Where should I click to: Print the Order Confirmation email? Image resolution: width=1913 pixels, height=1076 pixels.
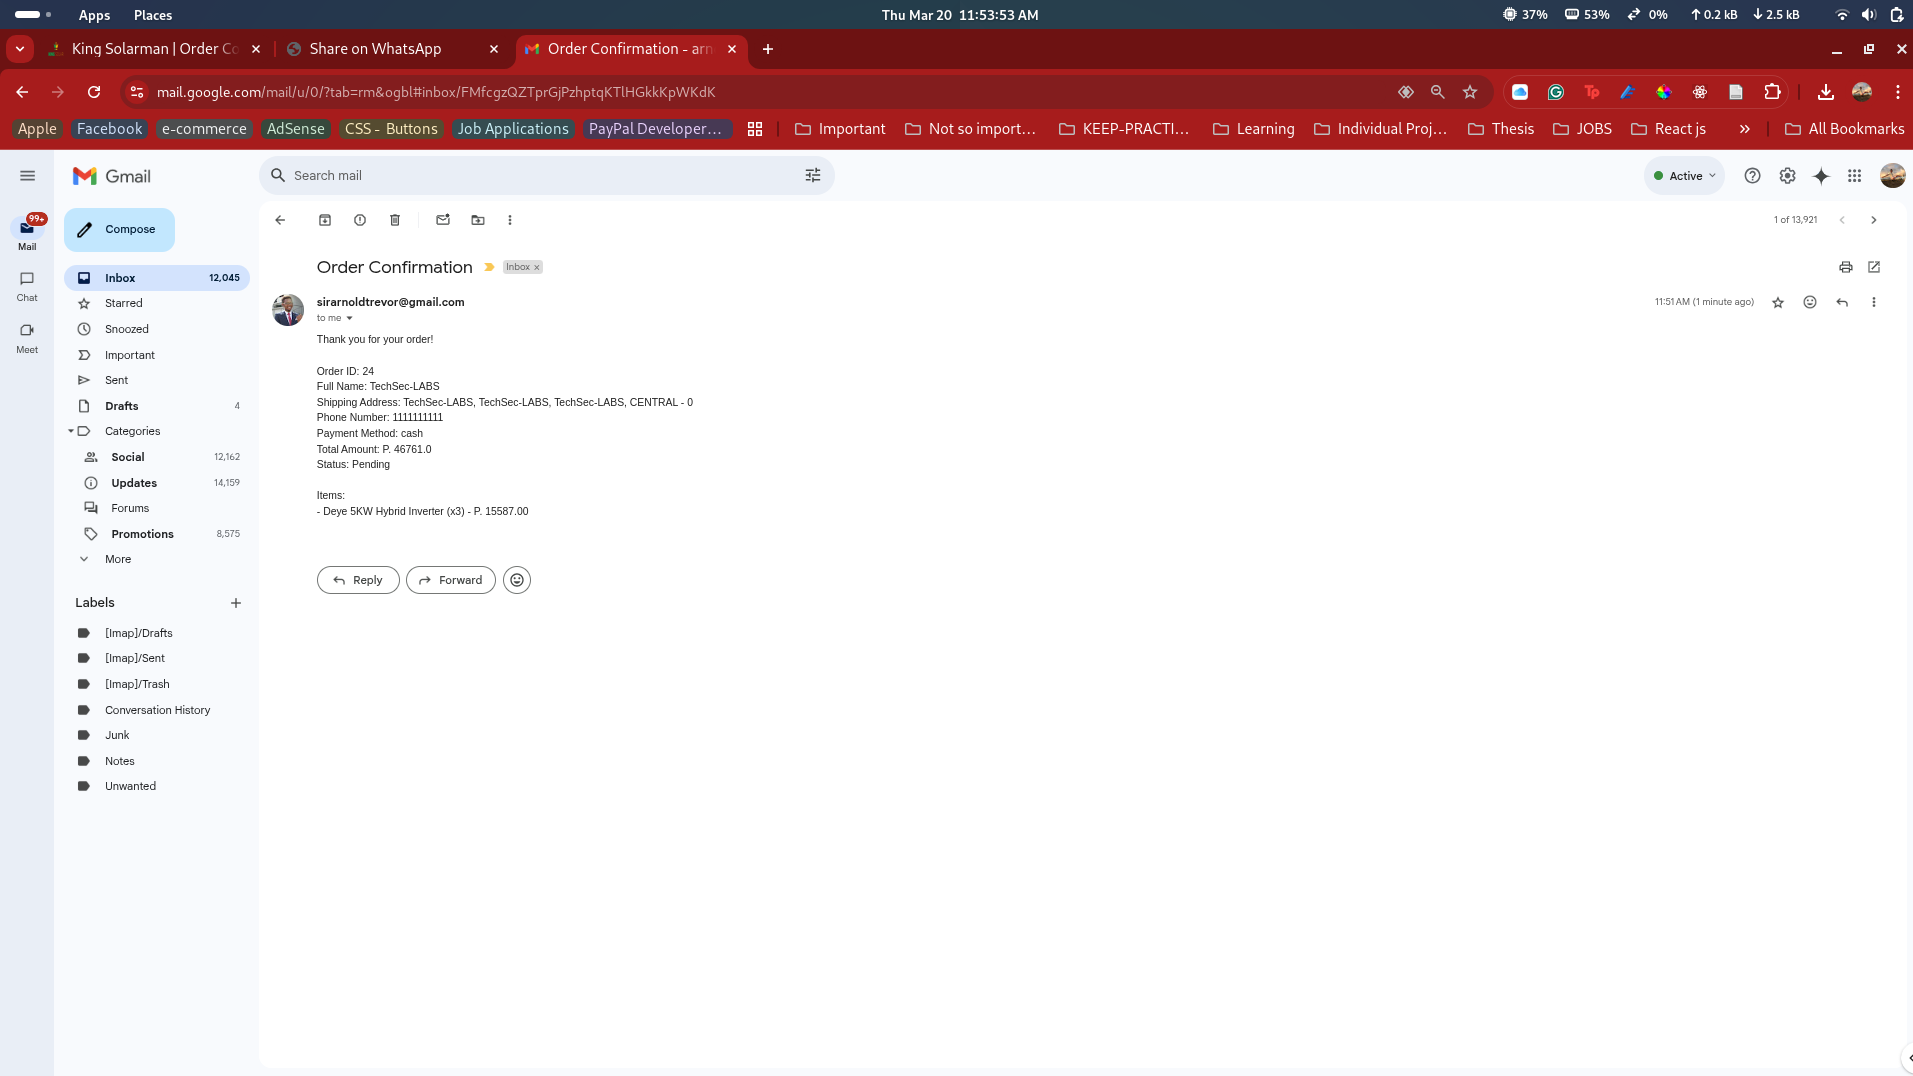point(1845,267)
